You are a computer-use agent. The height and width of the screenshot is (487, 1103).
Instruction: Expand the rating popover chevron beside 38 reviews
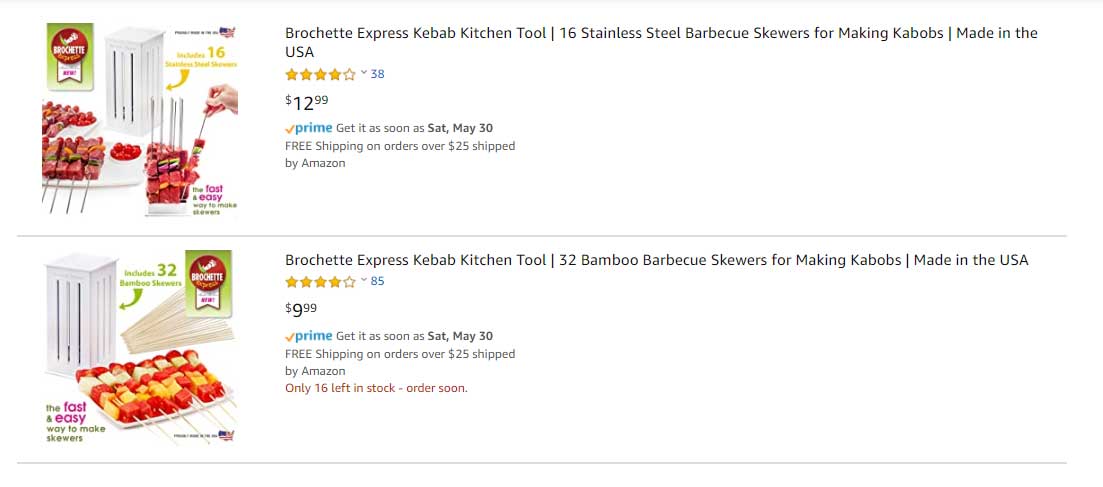click(364, 73)
